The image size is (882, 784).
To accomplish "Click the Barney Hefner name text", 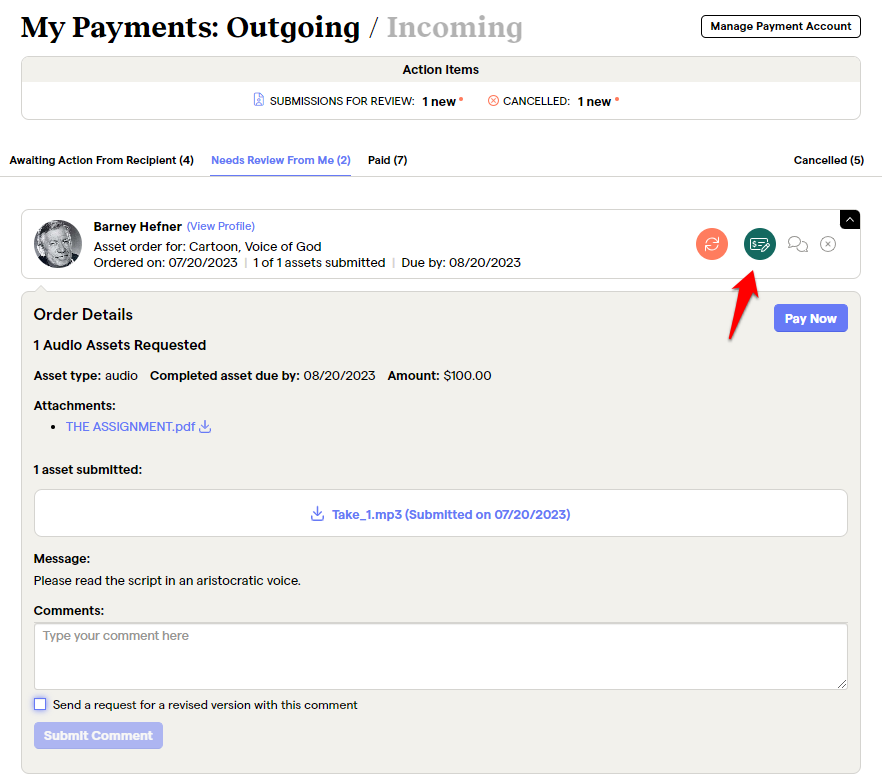I will coord(138,226).
